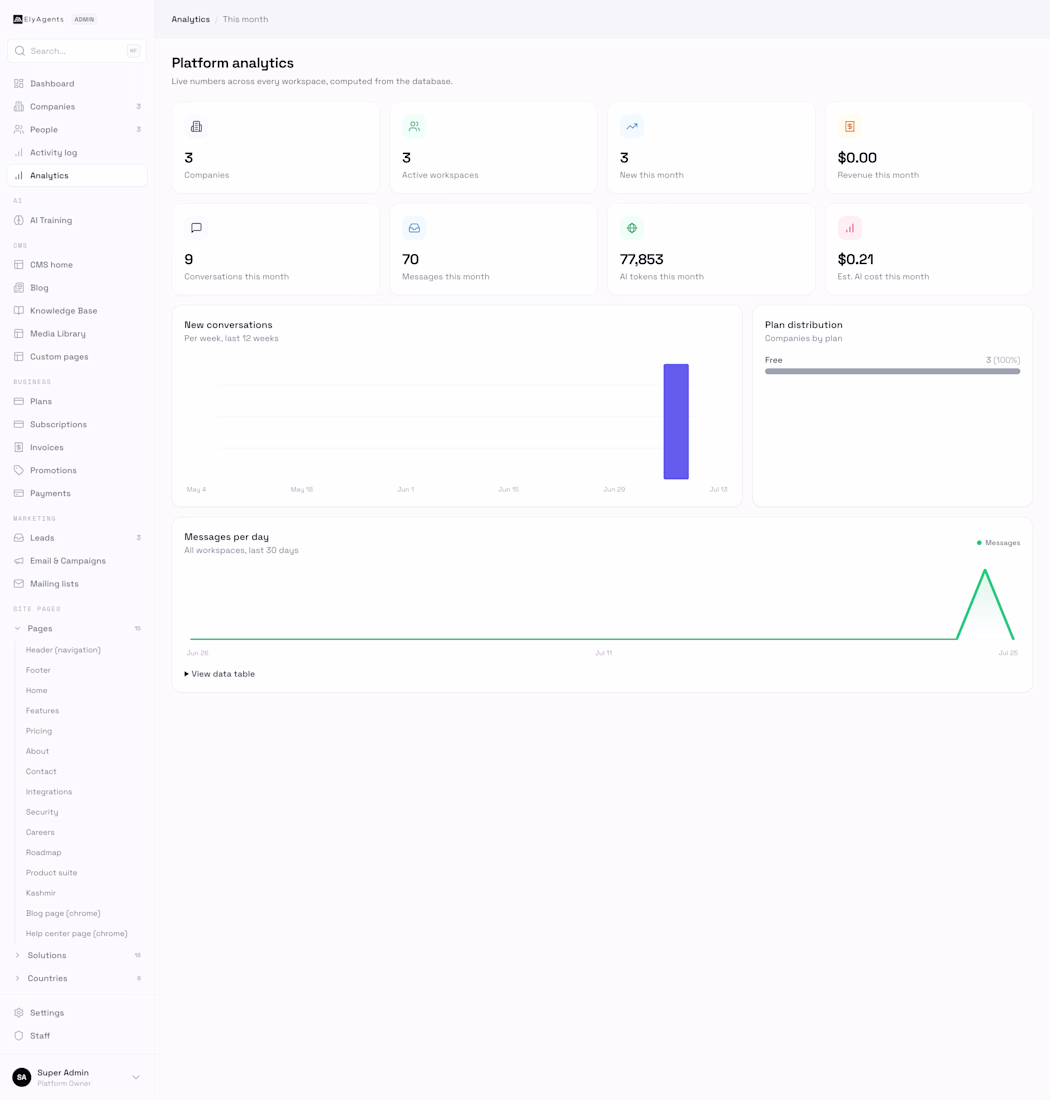Click the Messages this month inbox icon
This screenshot has width=1050, height=1100.
point(415,228)
